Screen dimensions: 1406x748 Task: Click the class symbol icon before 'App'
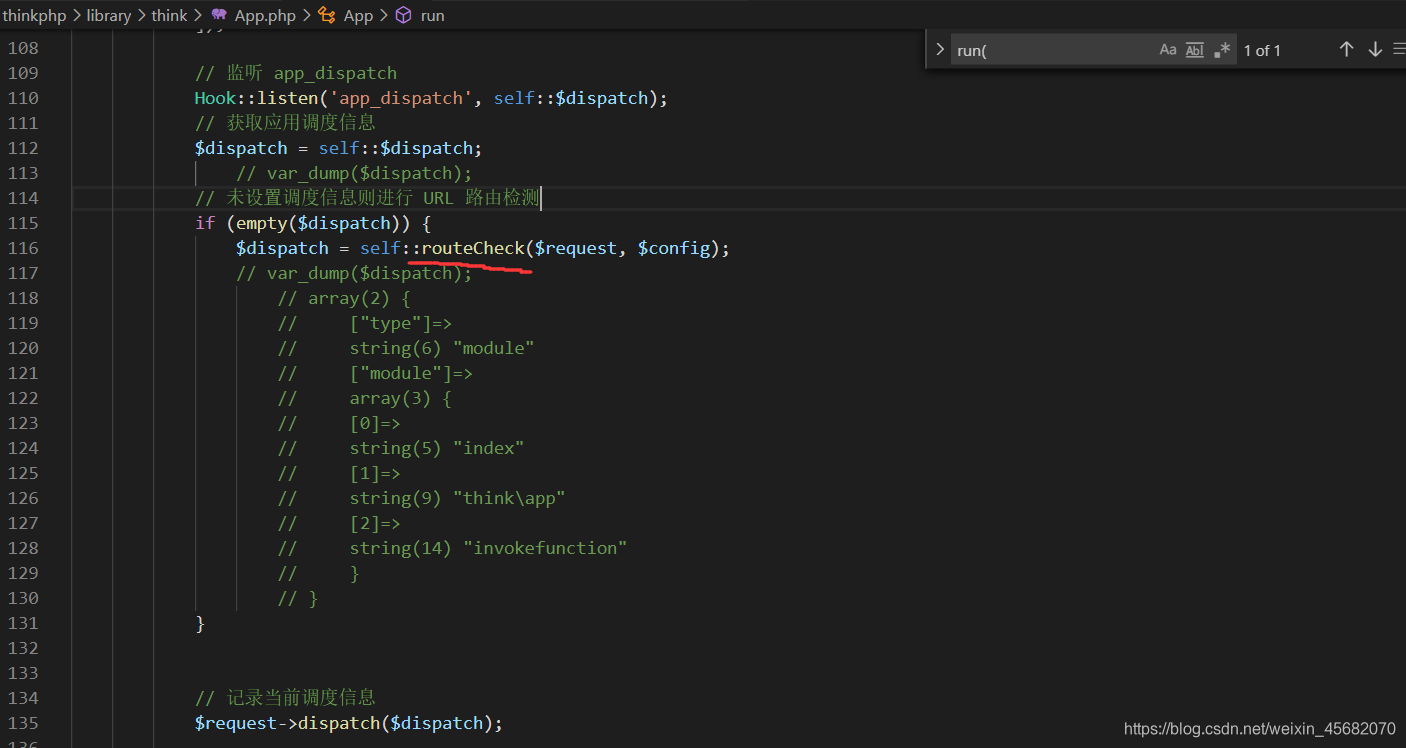pos(327,15)
